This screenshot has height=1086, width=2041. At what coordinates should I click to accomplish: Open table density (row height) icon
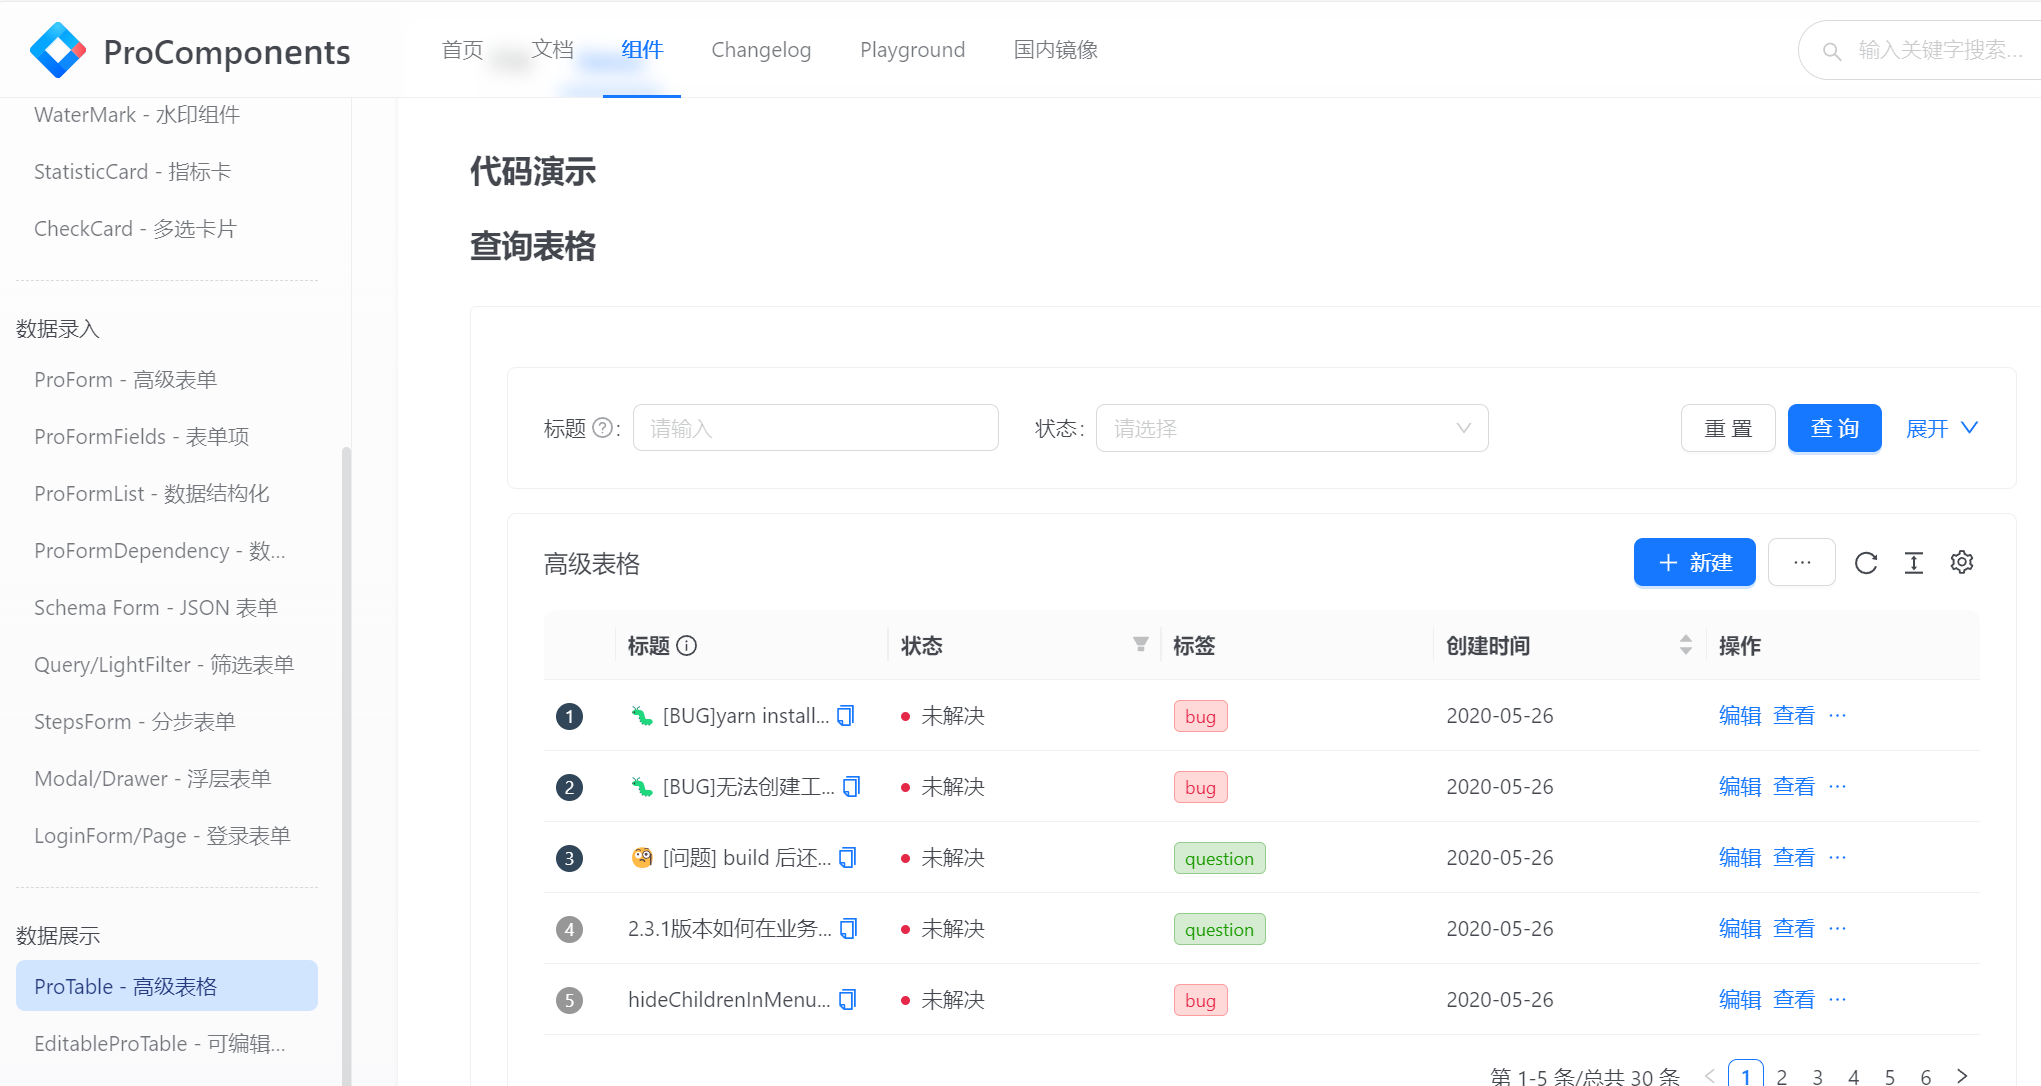(1914, 563)
